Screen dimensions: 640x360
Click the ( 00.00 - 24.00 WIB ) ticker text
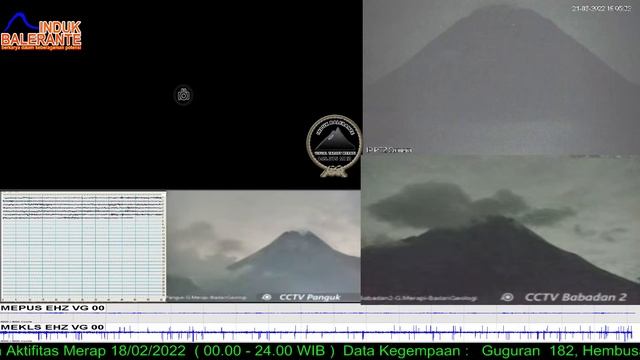(x=264, y=351)
